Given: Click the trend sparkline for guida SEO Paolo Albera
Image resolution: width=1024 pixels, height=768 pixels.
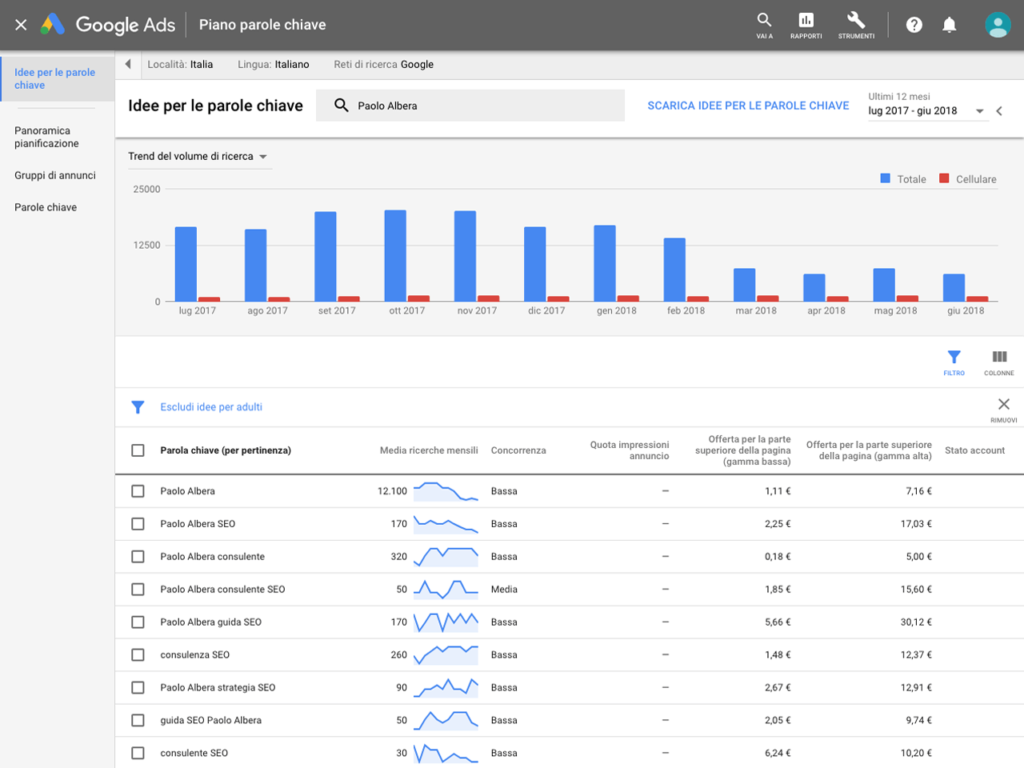Looking at the screenshot, I should 446,720.
